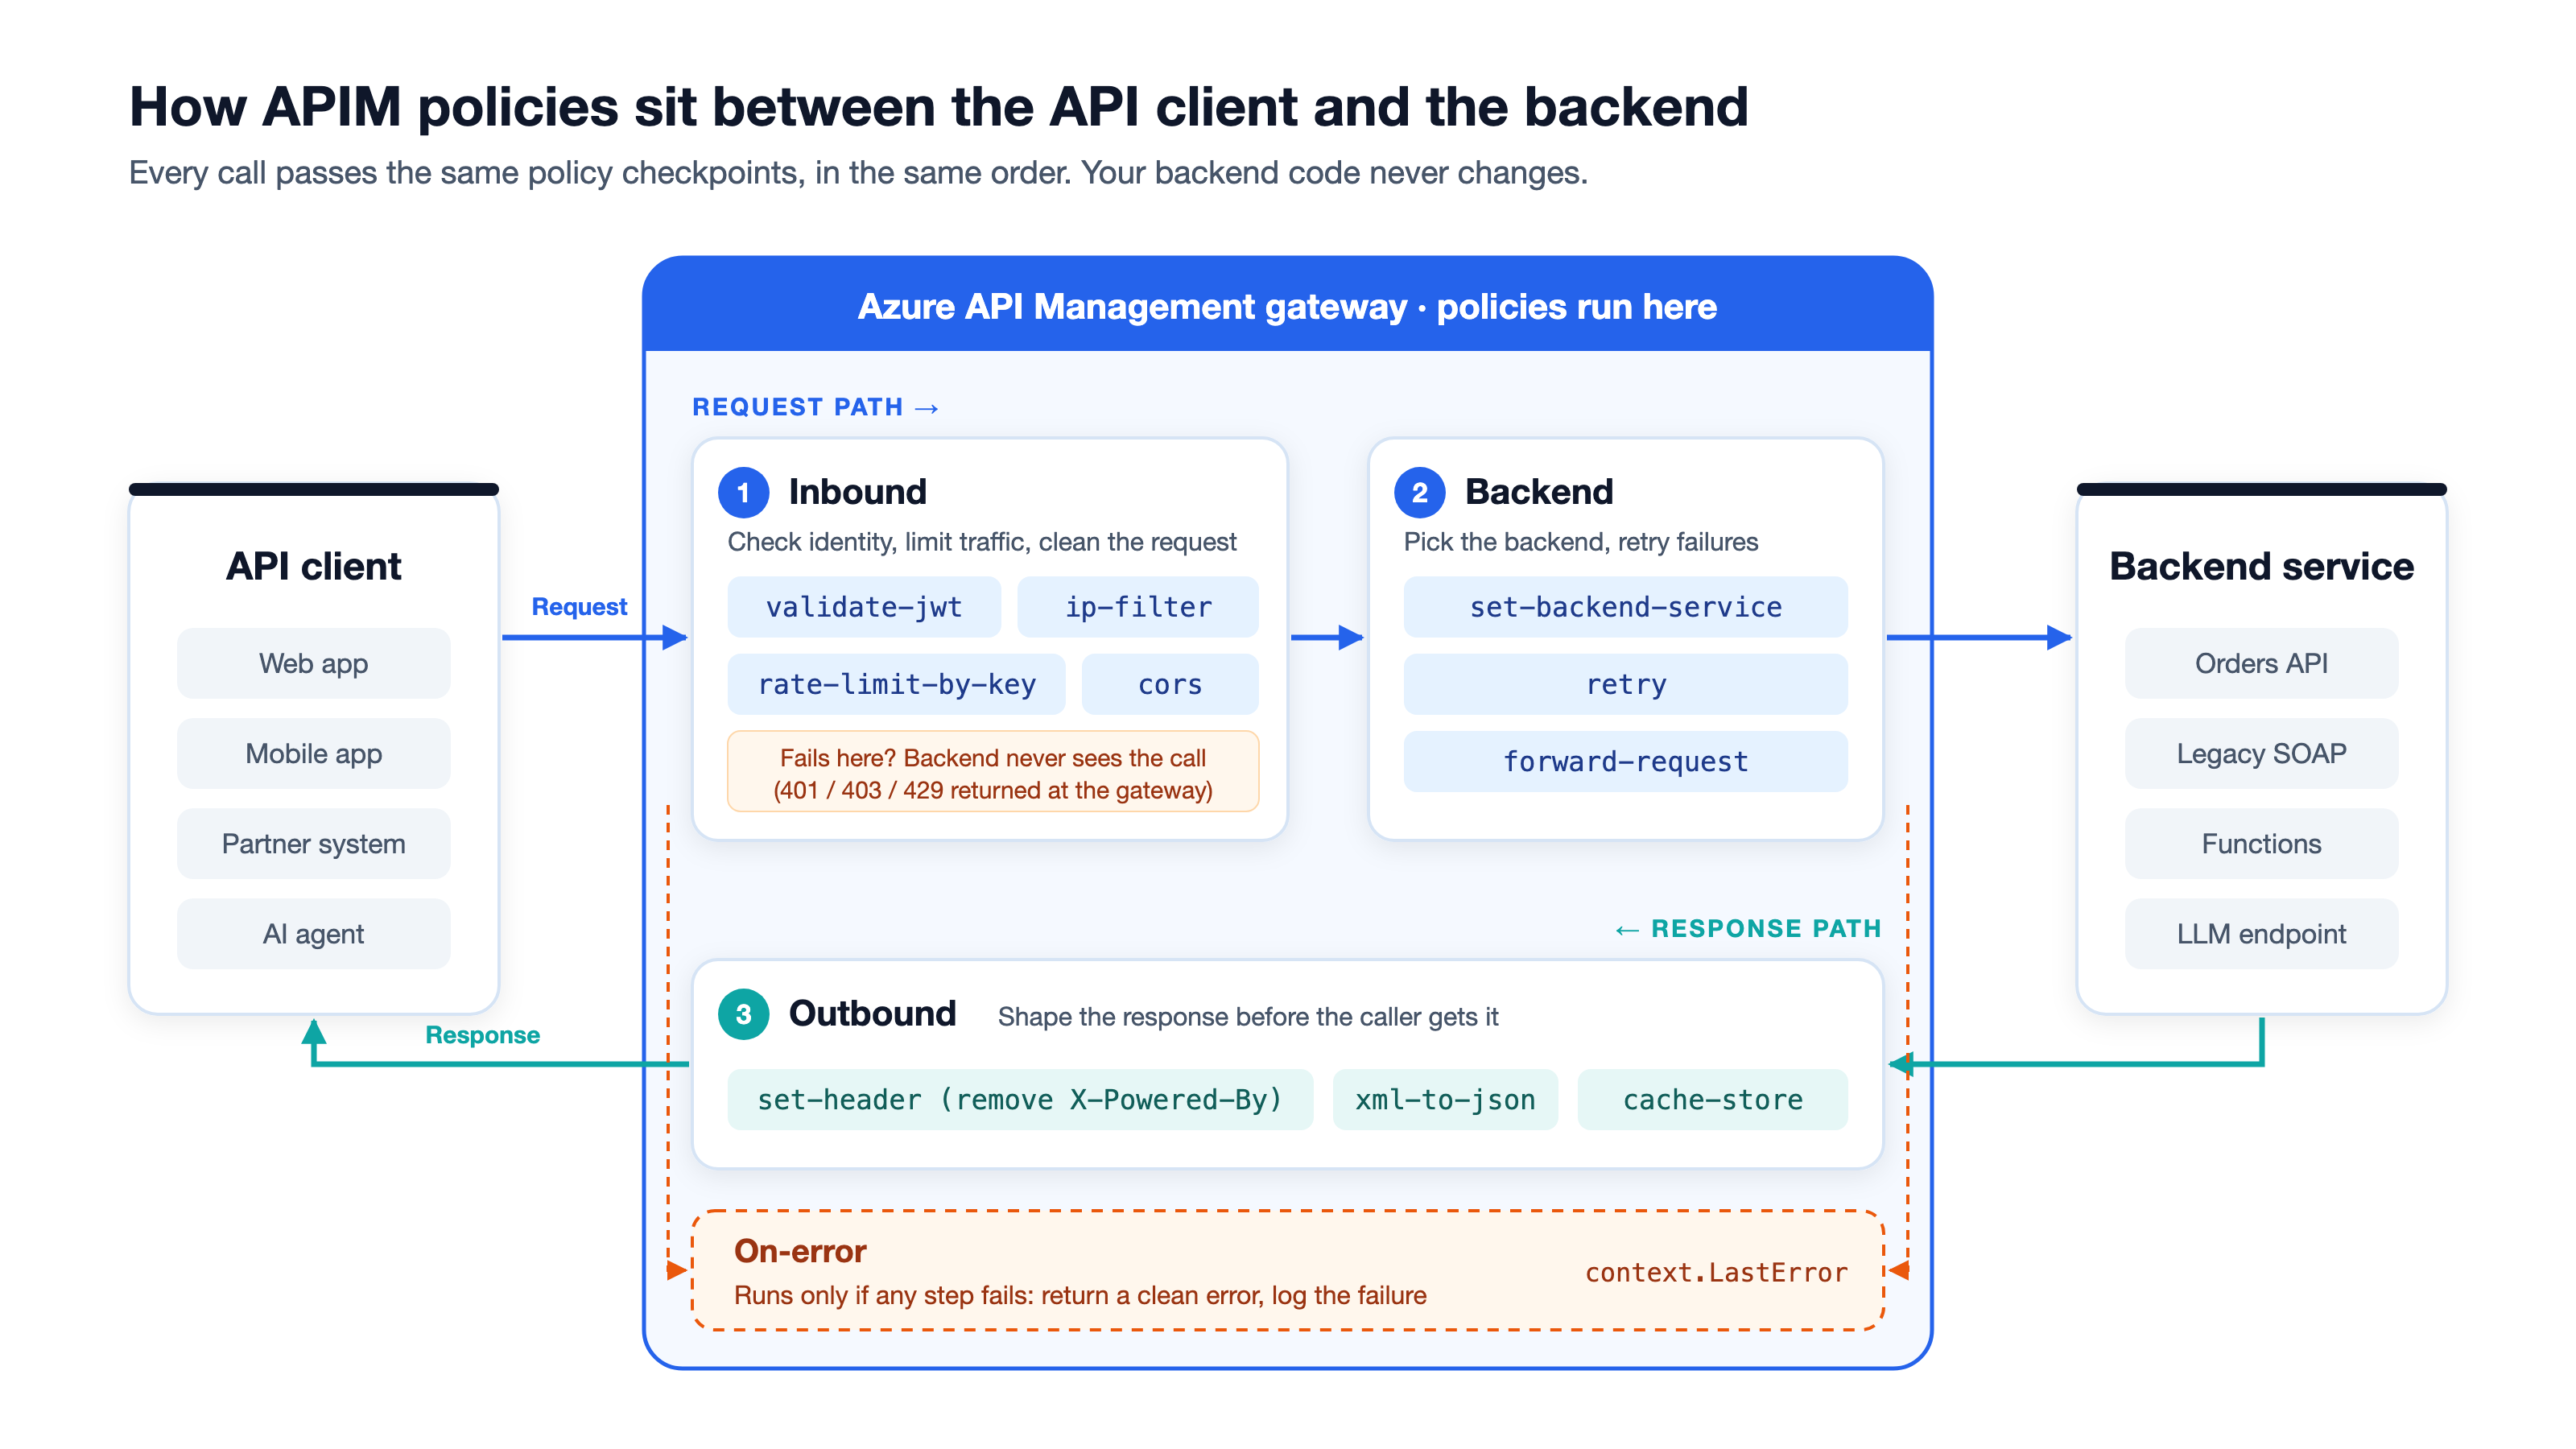Select the ip-filter policy chip
The height and width of the screenshot is (1449, 2576).
1138,607
